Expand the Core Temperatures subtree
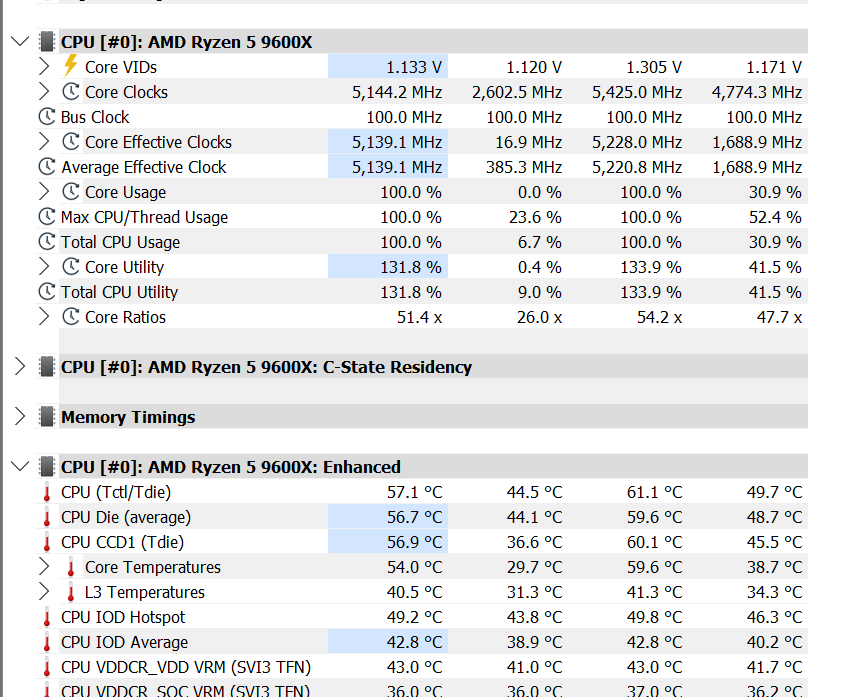The image size is (841, 697). pyautogui.click(x=44, y=567)
